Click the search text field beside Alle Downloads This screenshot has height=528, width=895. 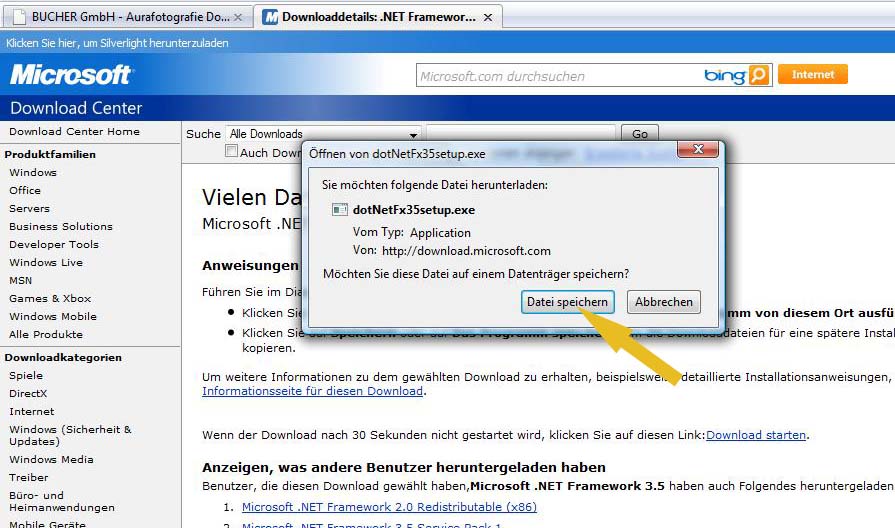(521, 134)
